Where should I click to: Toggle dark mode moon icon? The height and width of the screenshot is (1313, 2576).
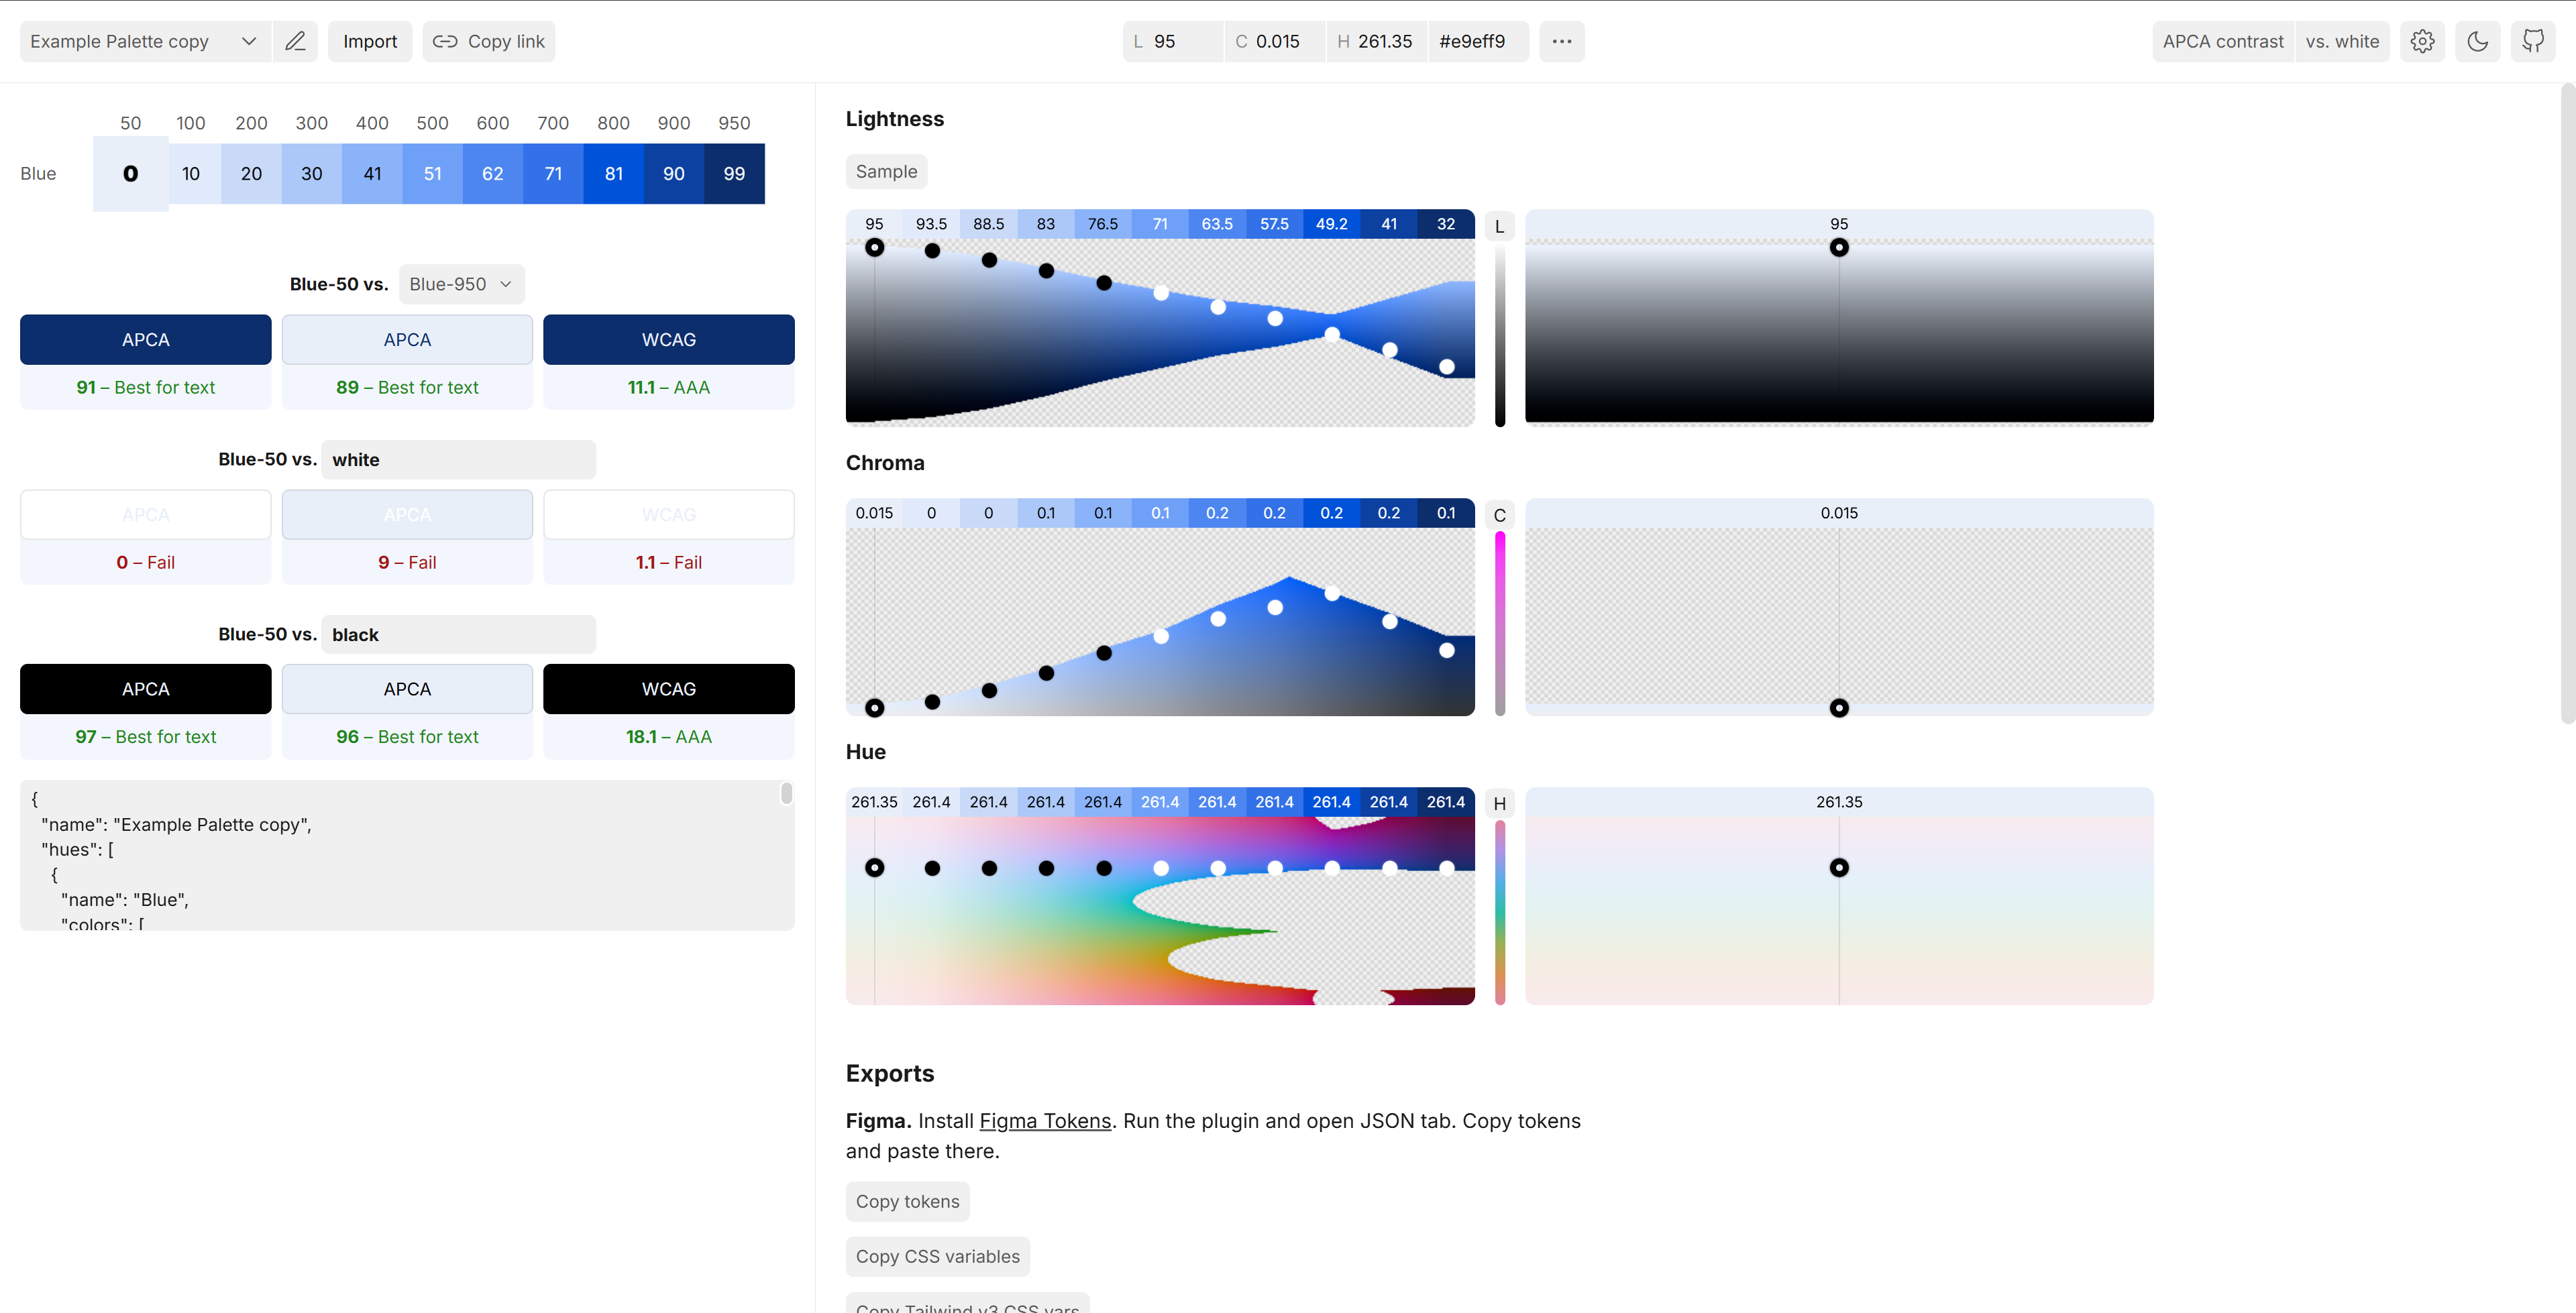click(x=2477, y=41)
